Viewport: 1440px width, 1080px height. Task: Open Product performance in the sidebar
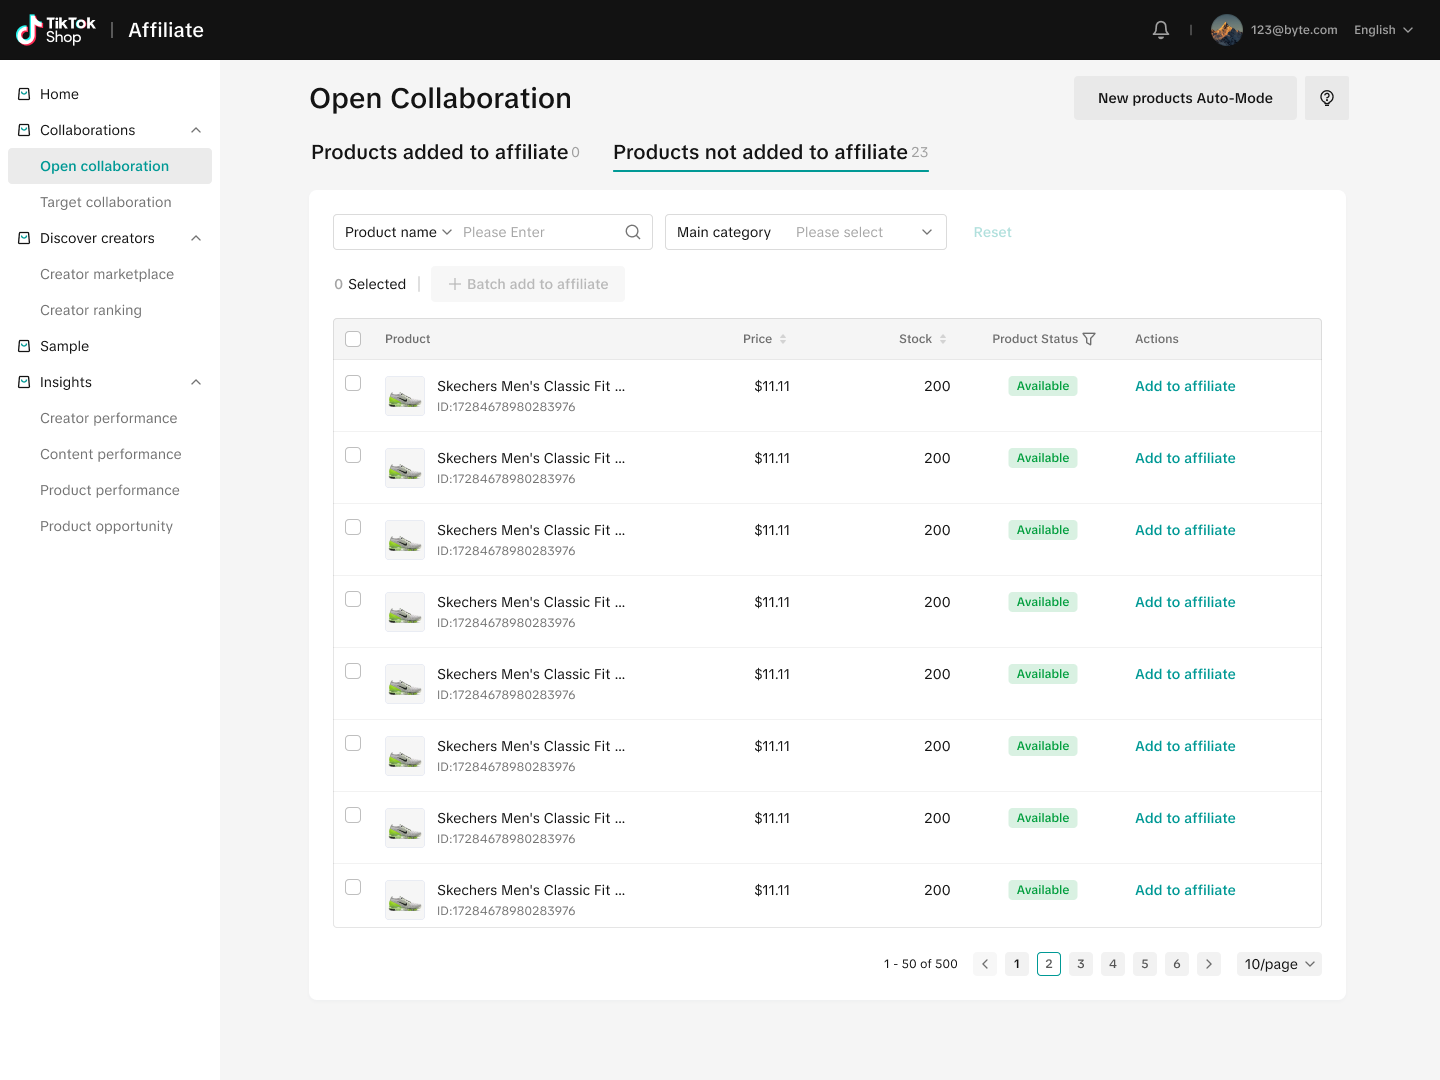pyautogui.click(x=110, y=490)
